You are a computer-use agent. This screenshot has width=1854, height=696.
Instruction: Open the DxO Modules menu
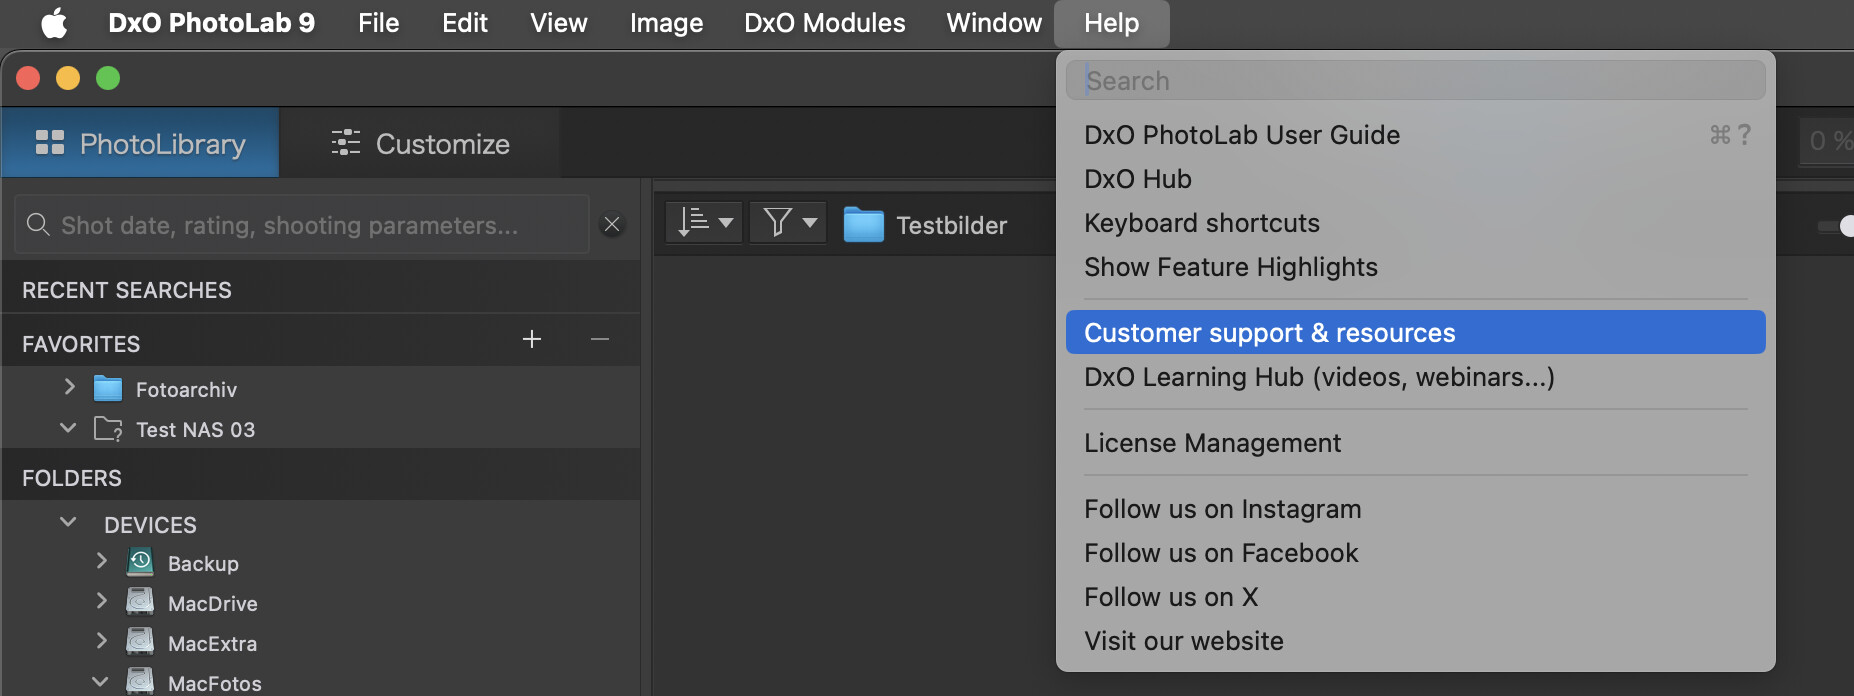[825, 23]
